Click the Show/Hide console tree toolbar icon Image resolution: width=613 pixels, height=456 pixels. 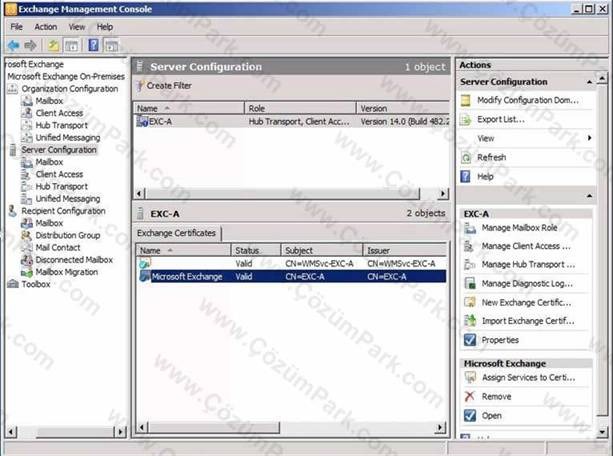72,46
